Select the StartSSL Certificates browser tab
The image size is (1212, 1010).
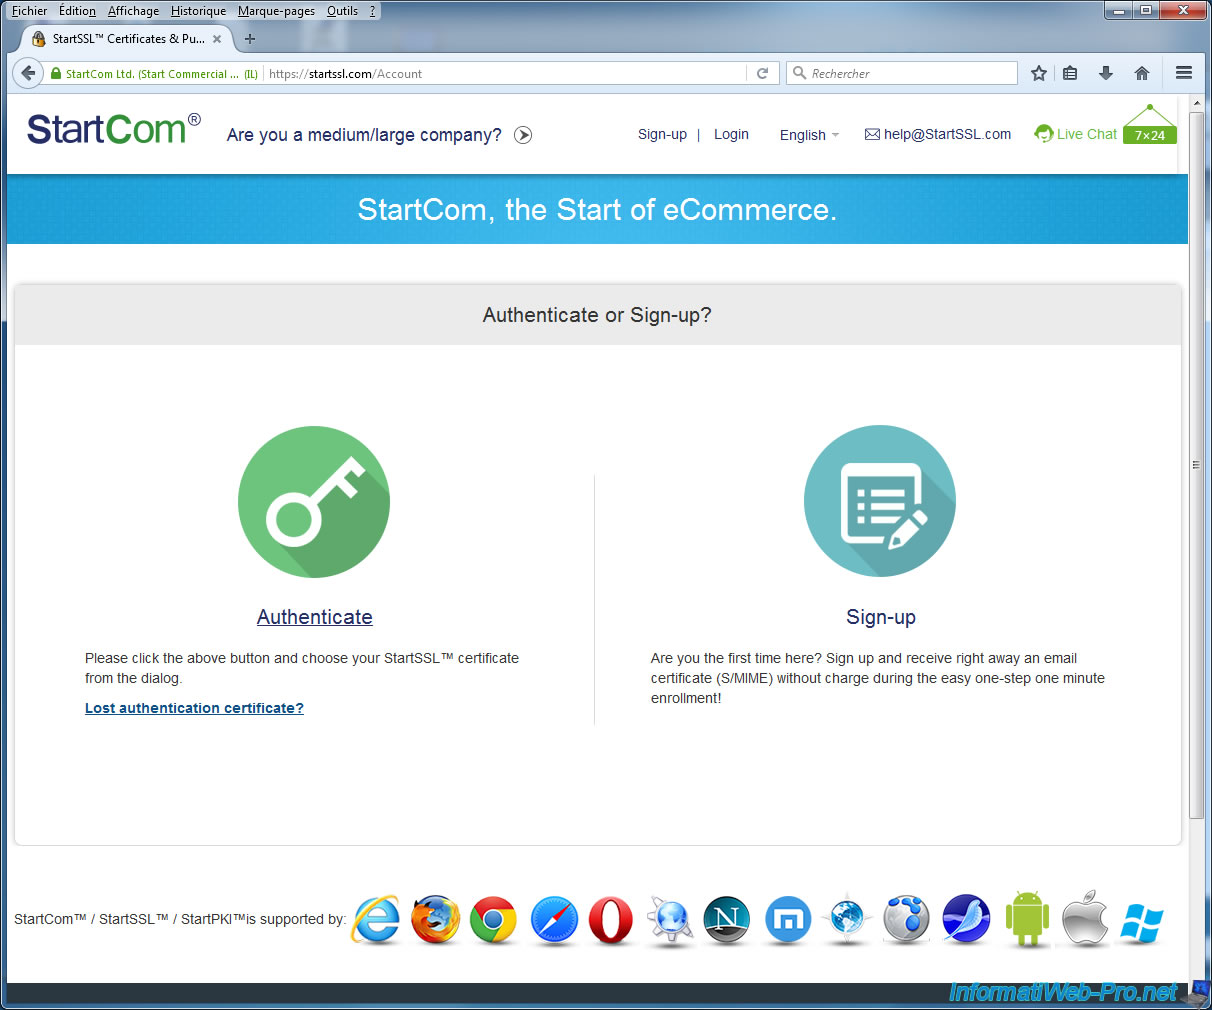point(127,39)
